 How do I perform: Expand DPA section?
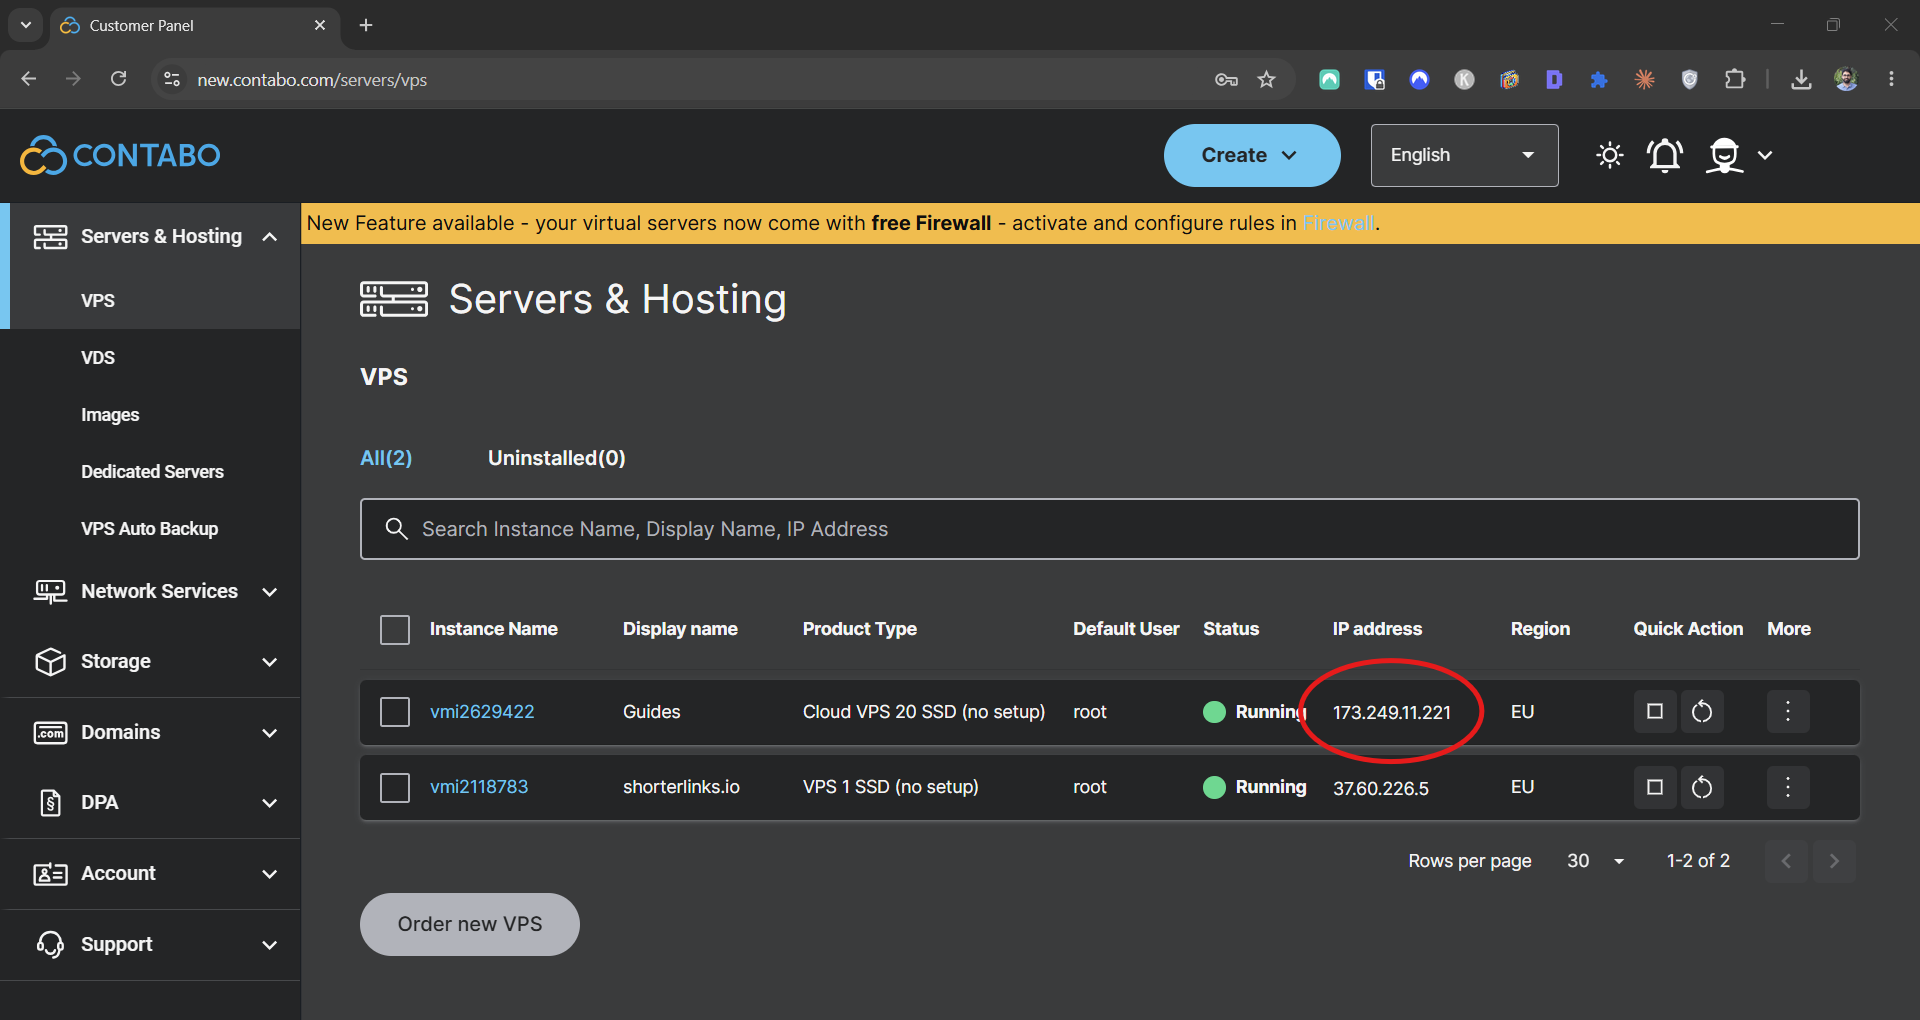(269, 803)
